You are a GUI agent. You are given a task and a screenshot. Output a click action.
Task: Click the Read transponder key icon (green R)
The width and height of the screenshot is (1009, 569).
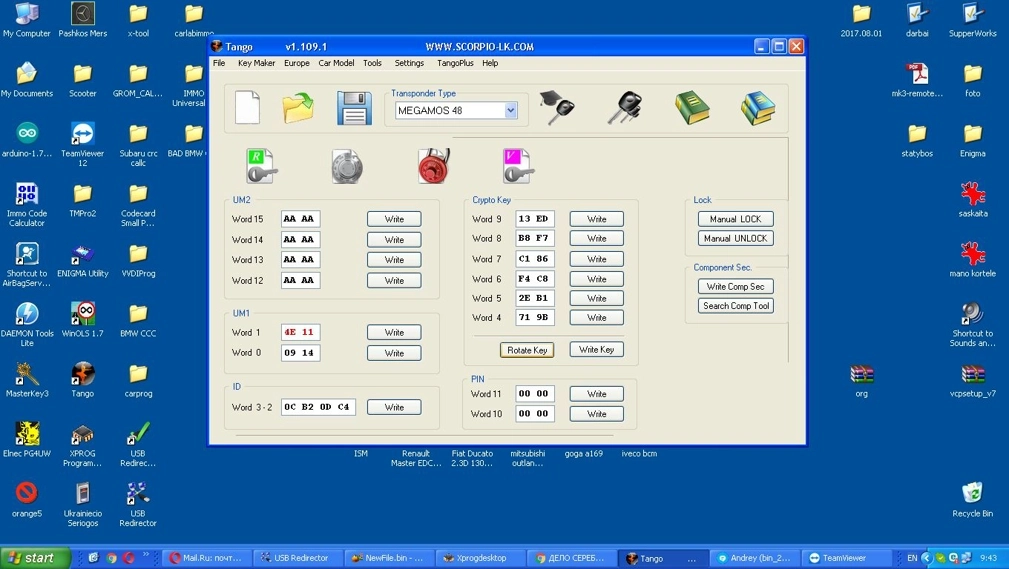coord(261,166)
